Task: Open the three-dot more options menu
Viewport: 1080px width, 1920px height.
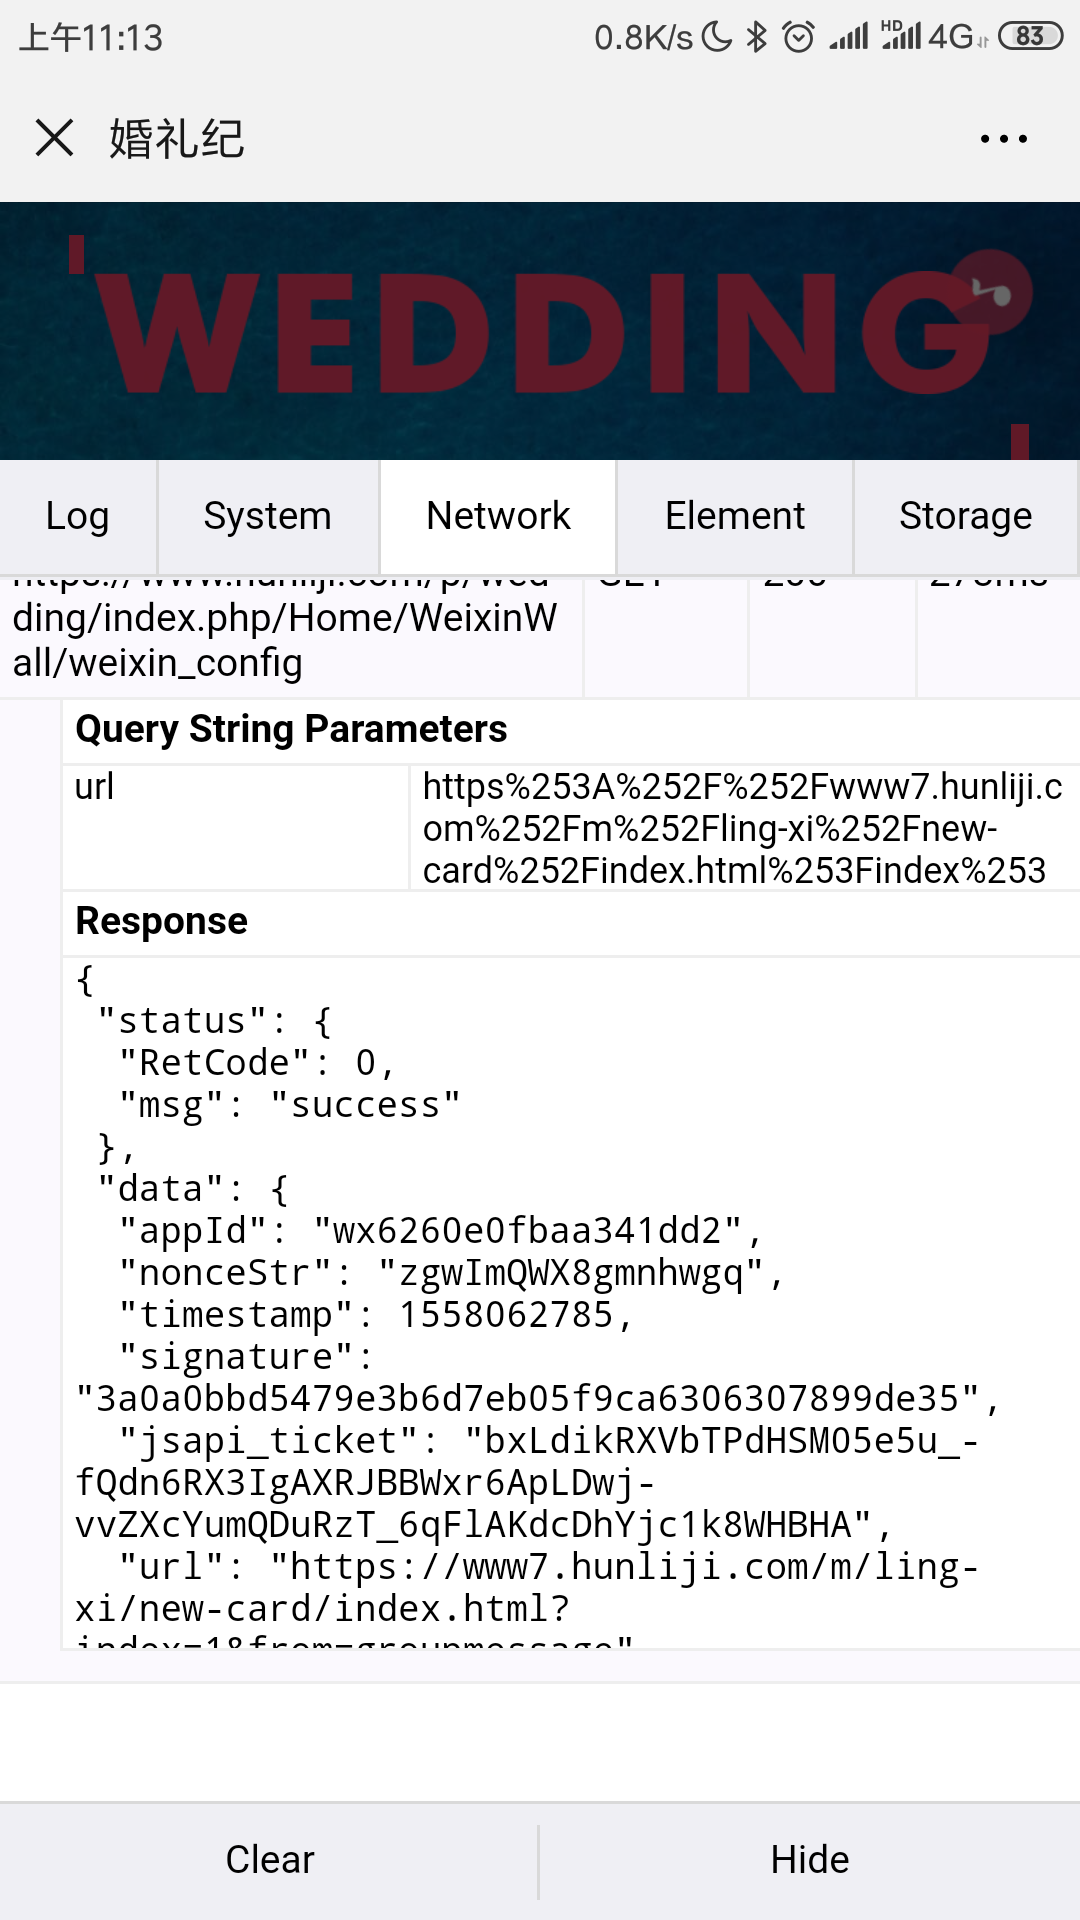Action: tap(1003, 139)
